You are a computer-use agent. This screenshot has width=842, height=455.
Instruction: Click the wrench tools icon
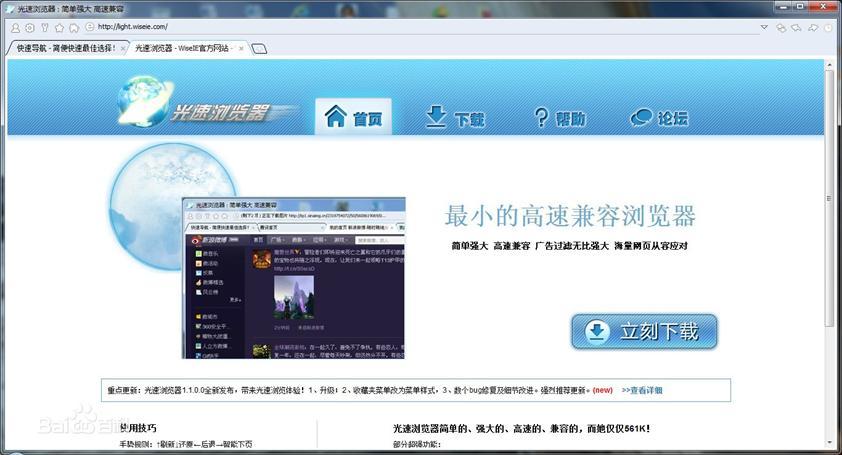[45, 27]
